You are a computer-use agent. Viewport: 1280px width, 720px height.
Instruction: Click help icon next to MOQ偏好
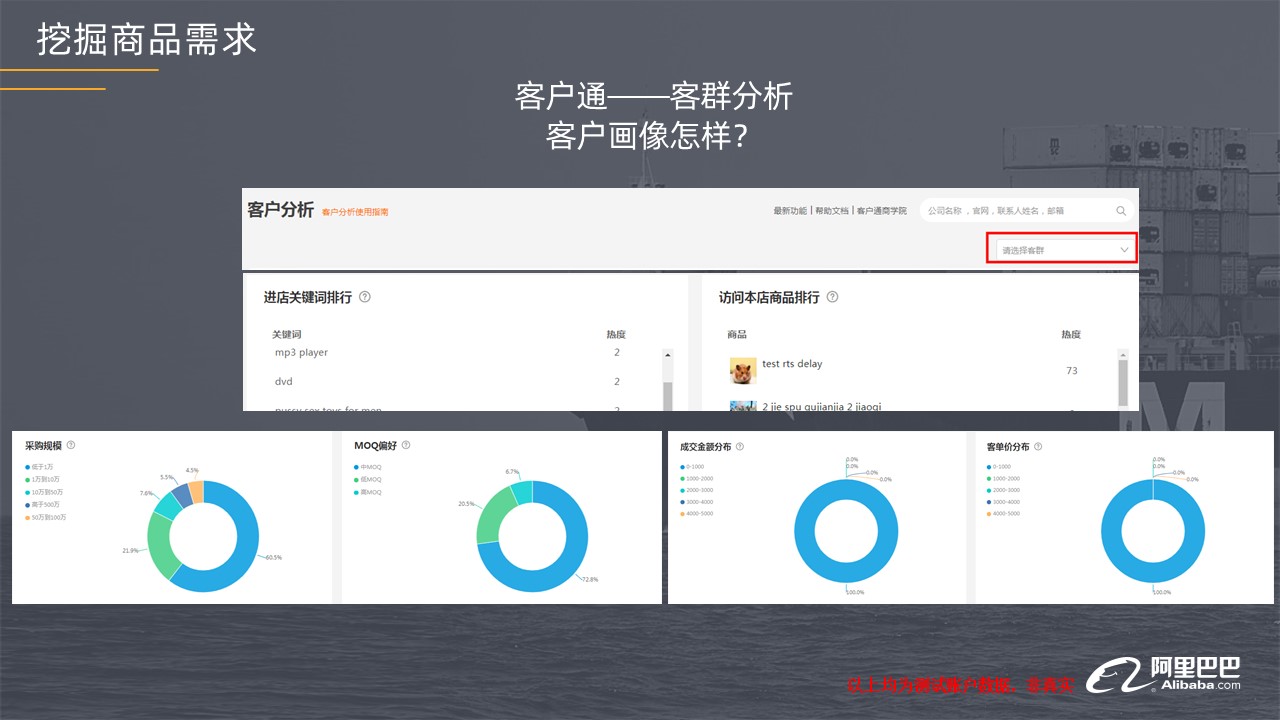click(406, 445)
